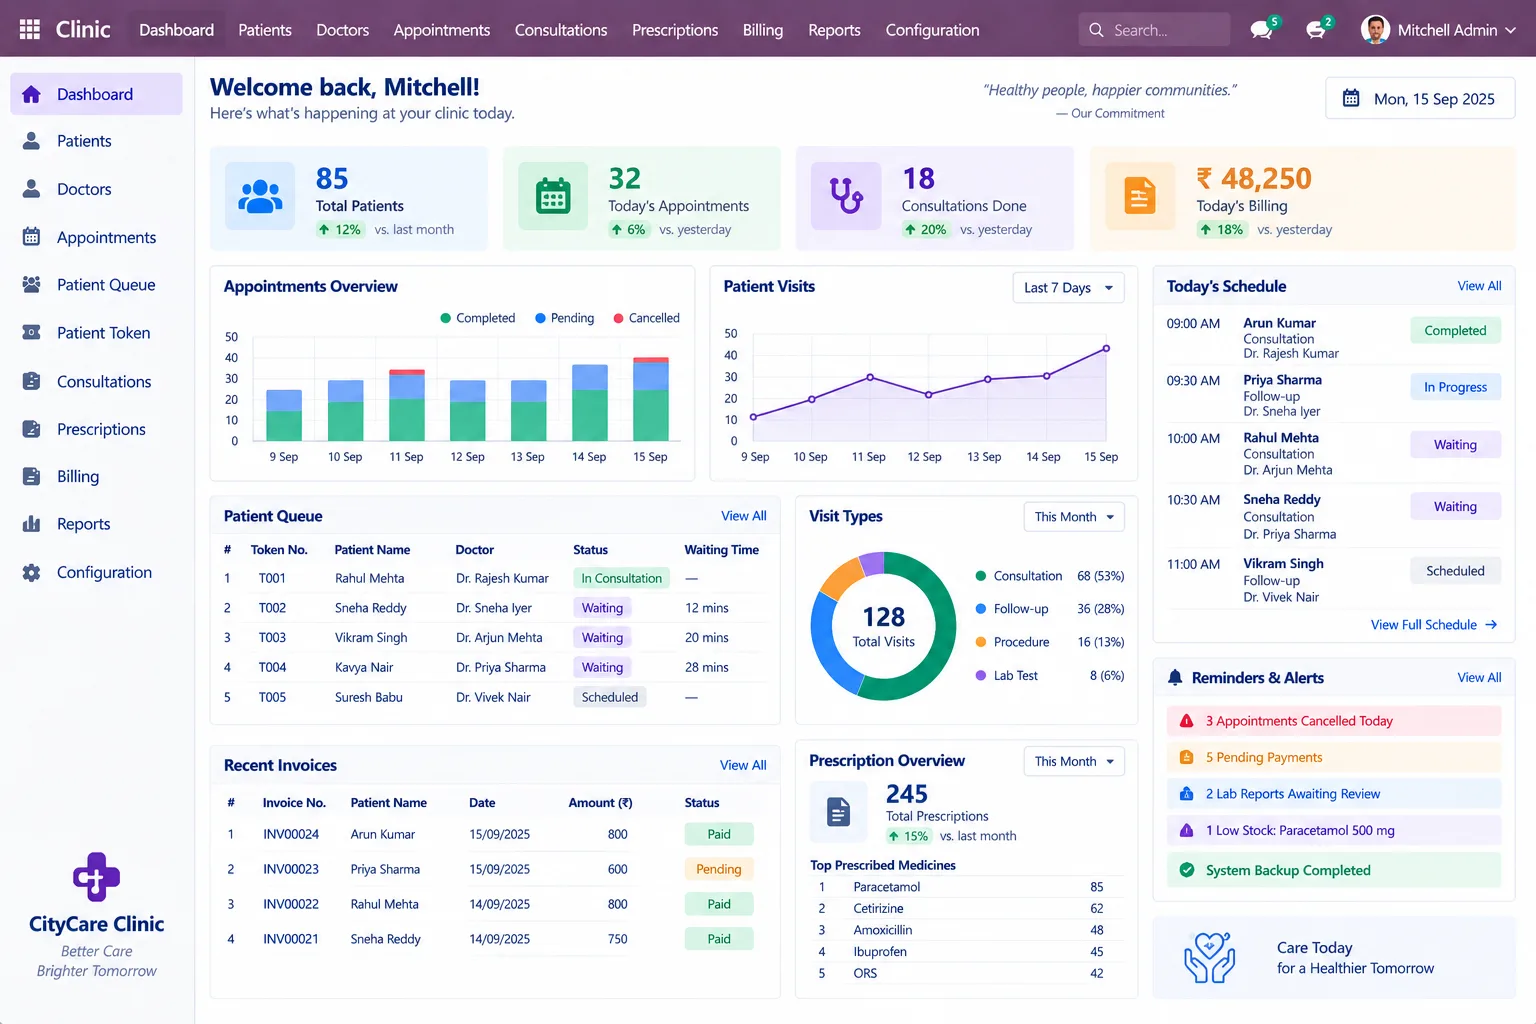Click View Full Schedule link

(x=1434, y=625)
